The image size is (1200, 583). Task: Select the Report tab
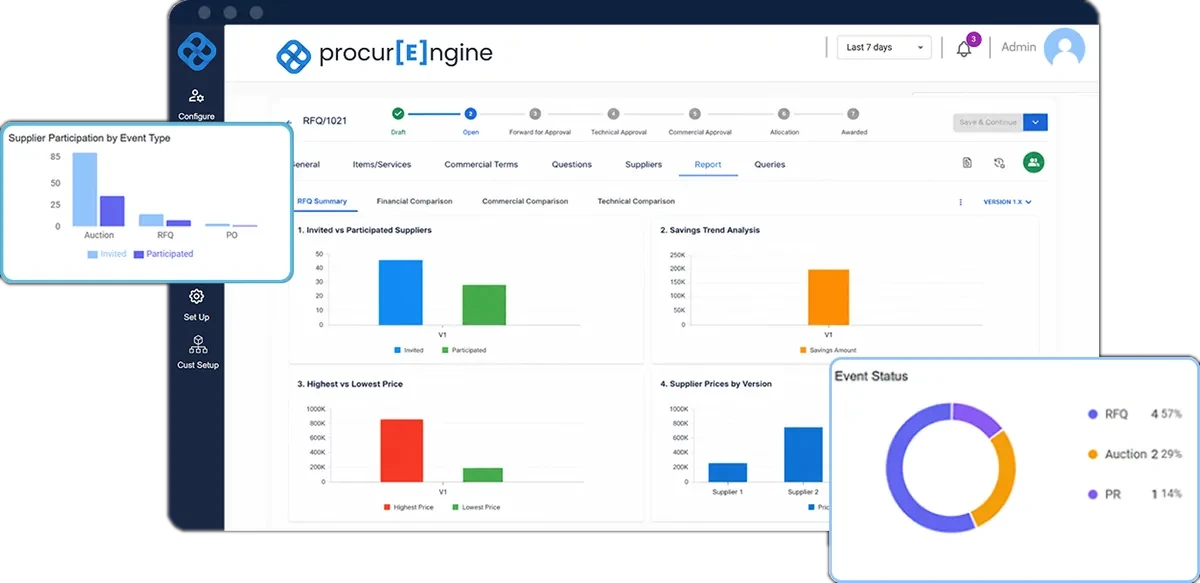click(x=708, y=164)
